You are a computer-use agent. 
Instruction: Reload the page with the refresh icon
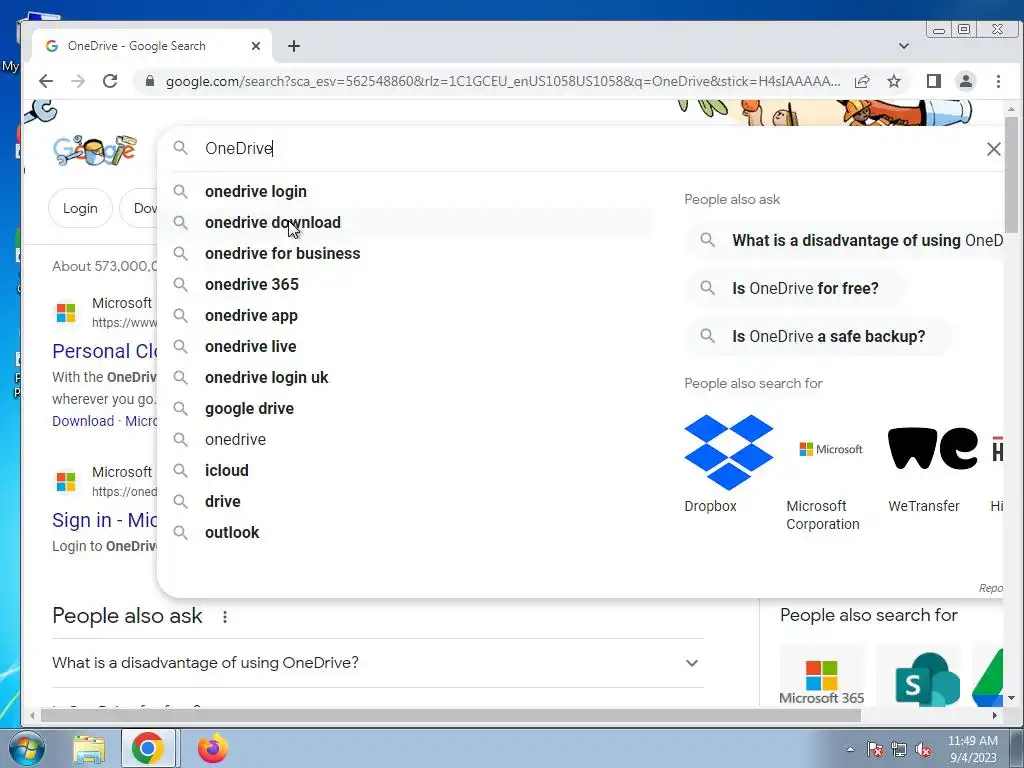[110, 81]
